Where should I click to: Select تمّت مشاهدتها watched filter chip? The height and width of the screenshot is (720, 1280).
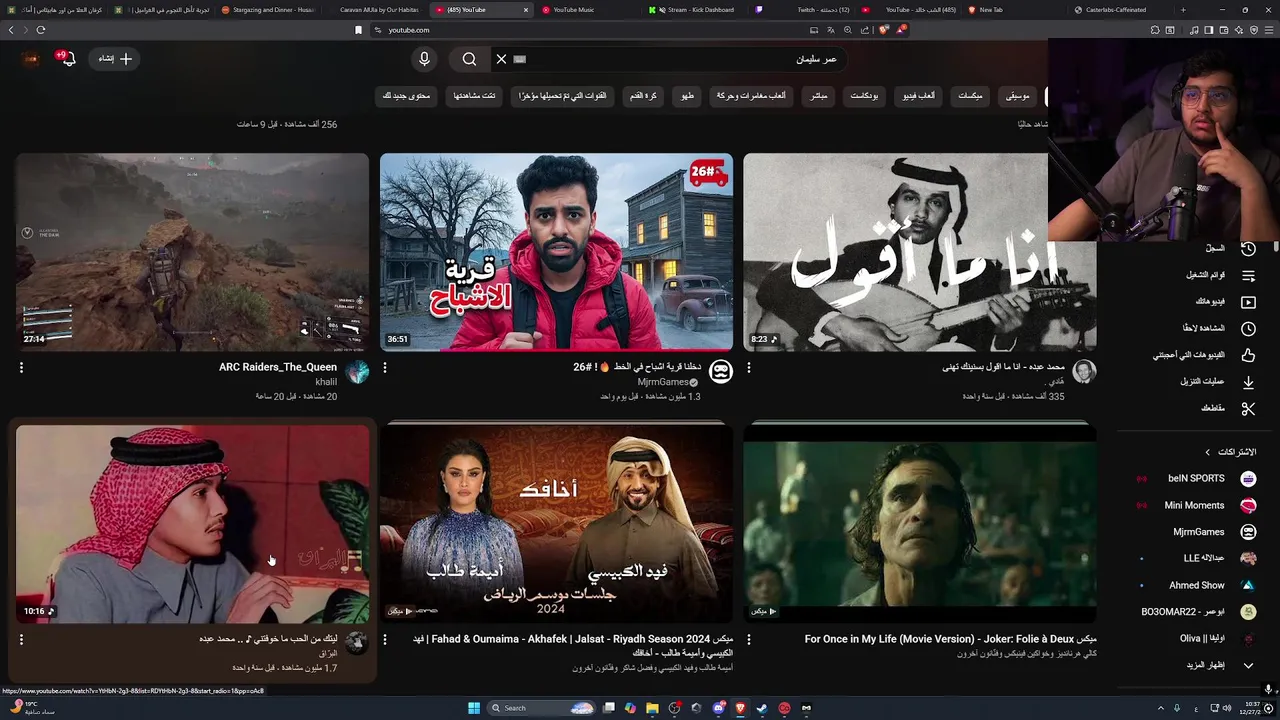tap(474, 96)
